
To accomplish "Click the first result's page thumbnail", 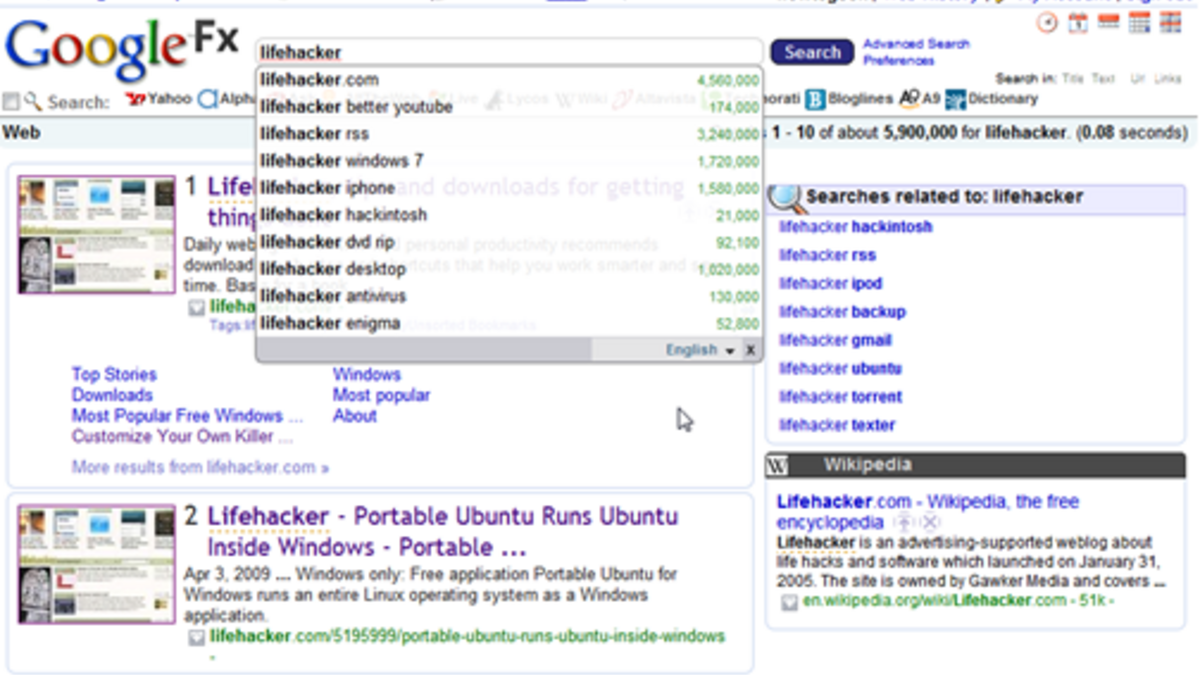I will click(96, 235).
